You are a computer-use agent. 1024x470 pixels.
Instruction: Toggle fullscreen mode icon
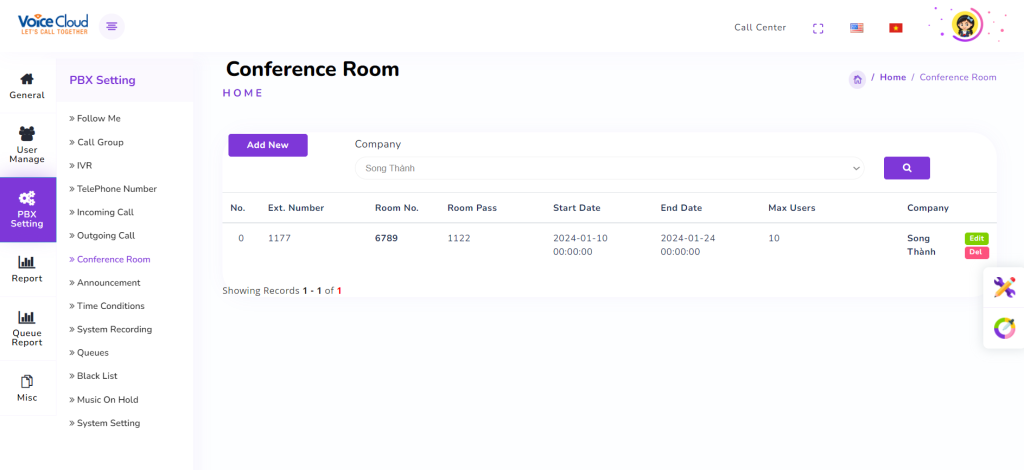point(818,28)
